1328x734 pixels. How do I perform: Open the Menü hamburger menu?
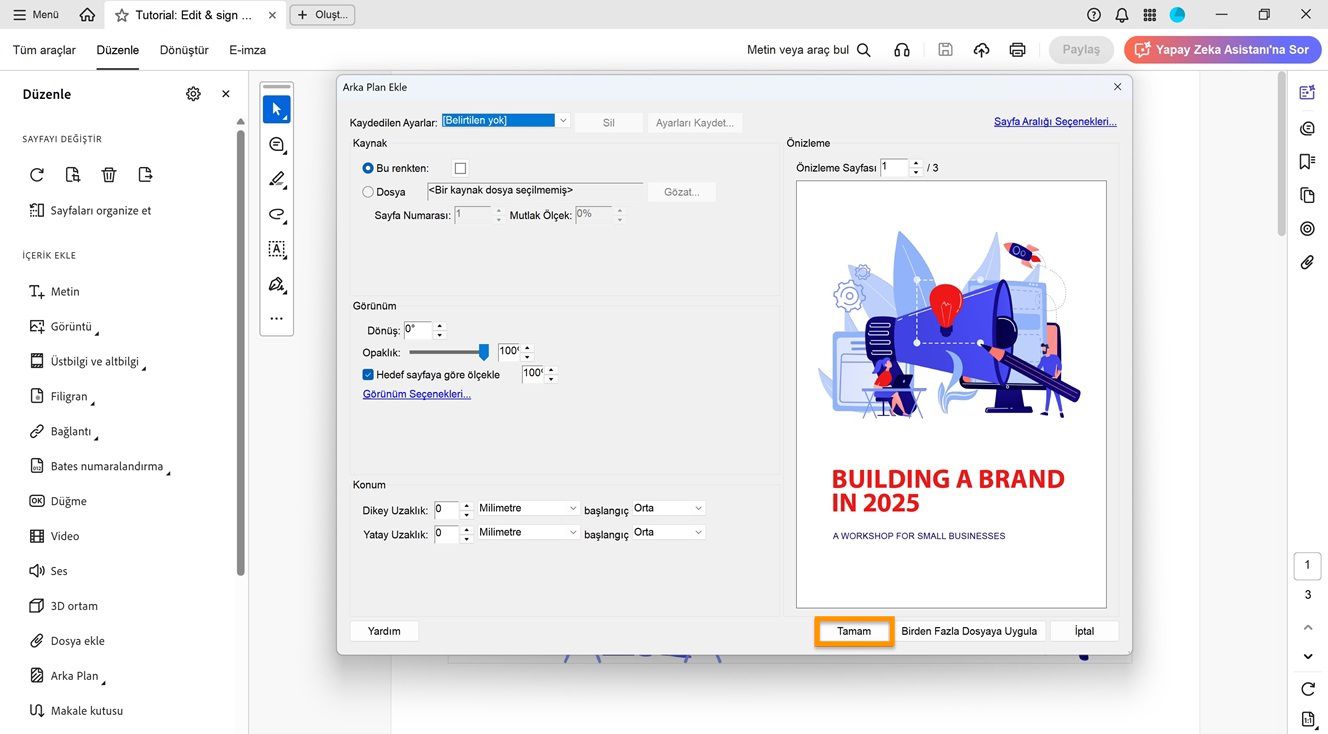[36, 15]
